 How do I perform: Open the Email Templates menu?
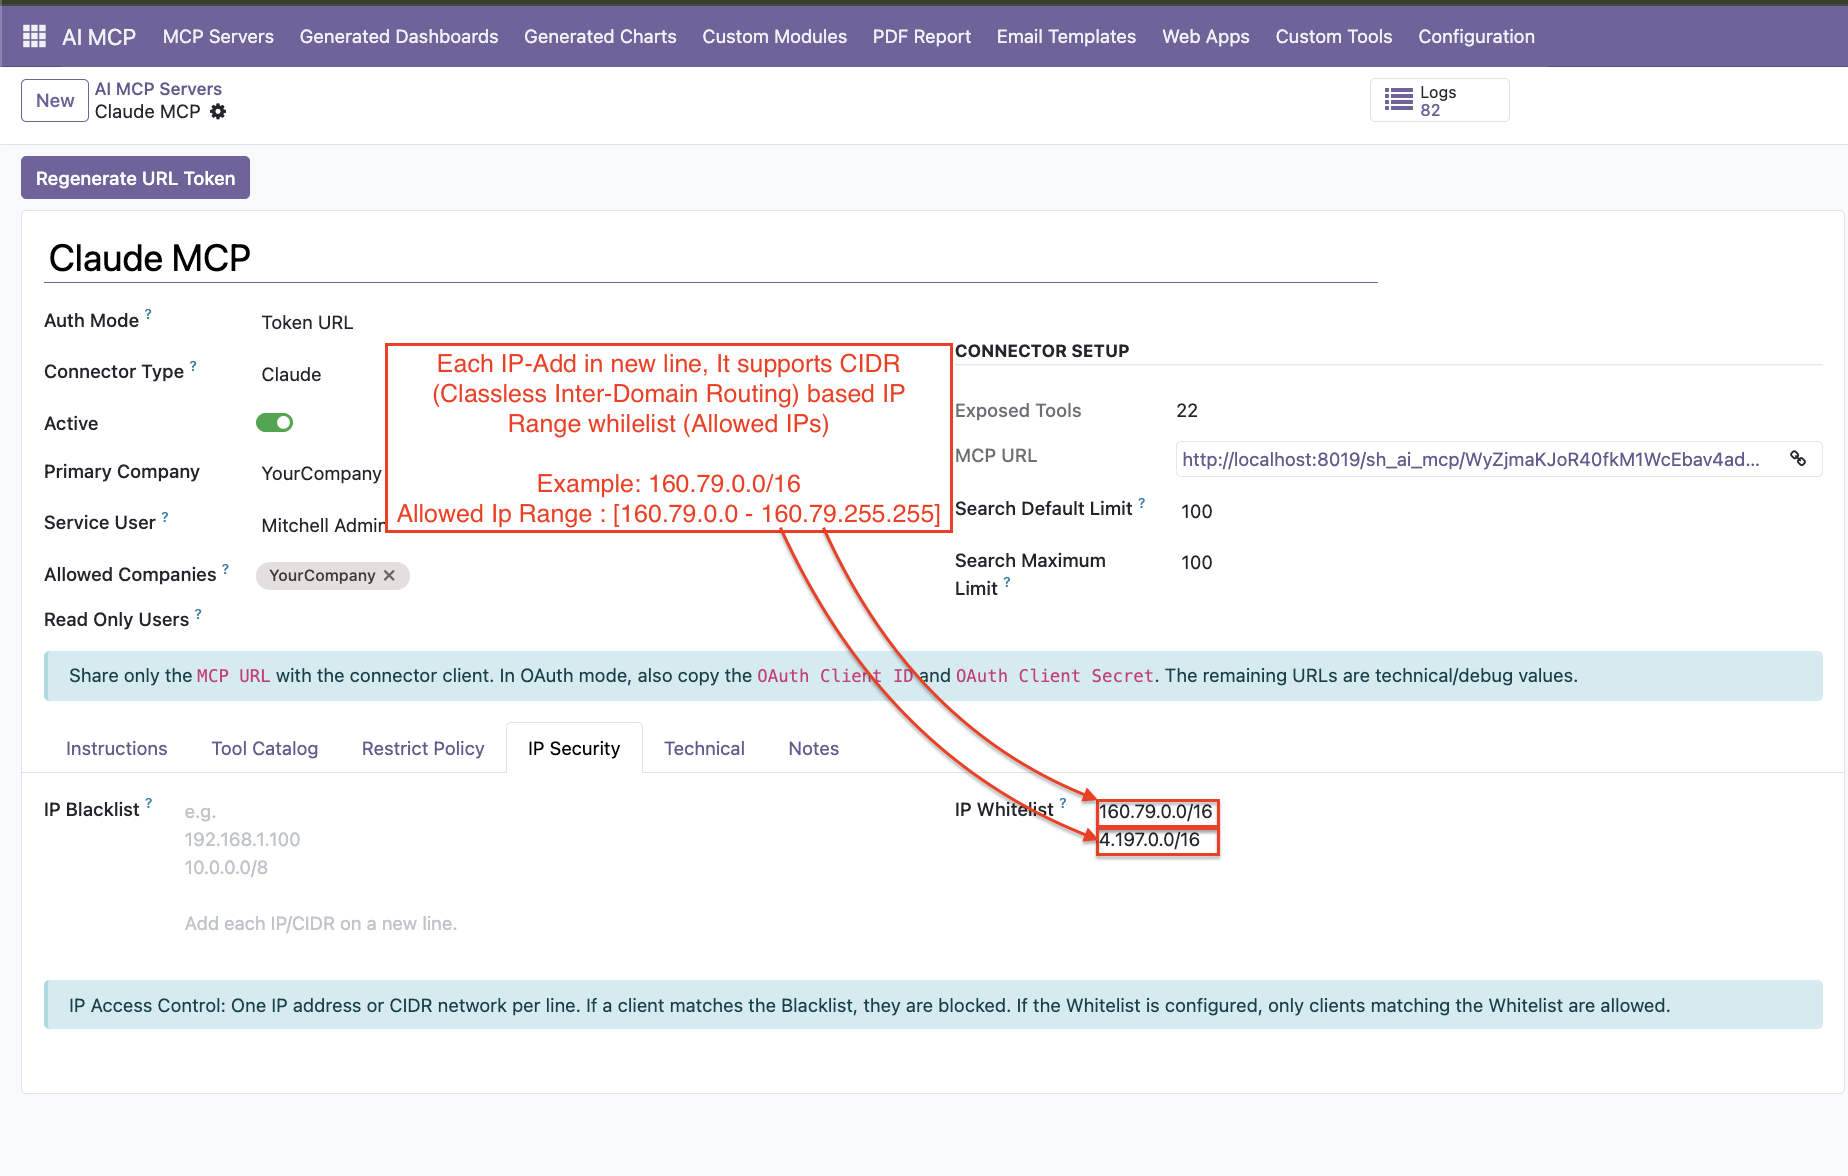1066,36
